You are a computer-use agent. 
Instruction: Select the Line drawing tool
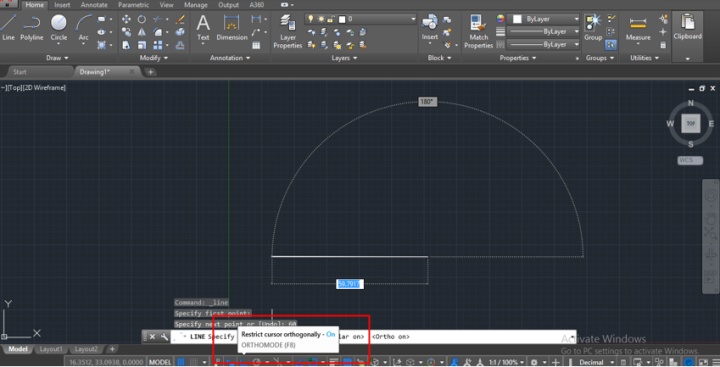8,27
